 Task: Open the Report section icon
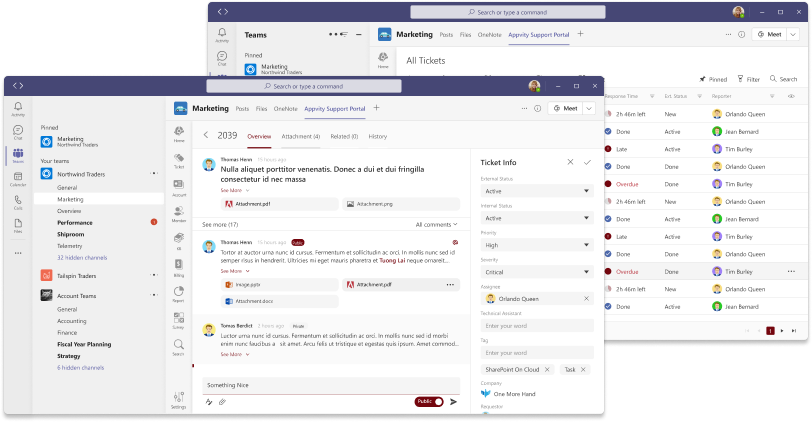[179, 294]
